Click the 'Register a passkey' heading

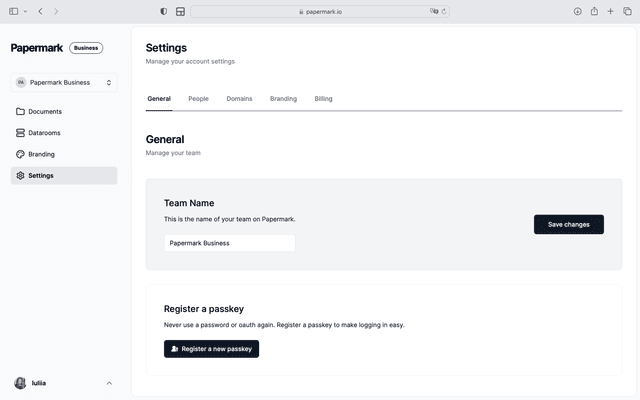[204, 309]
